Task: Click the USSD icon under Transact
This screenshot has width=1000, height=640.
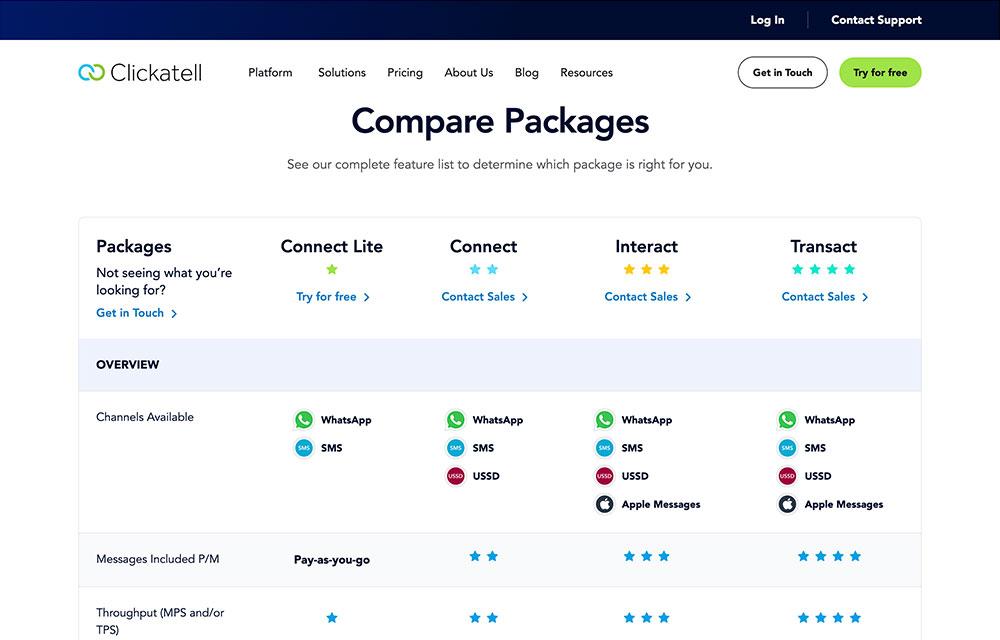Action: pos(787,476)
